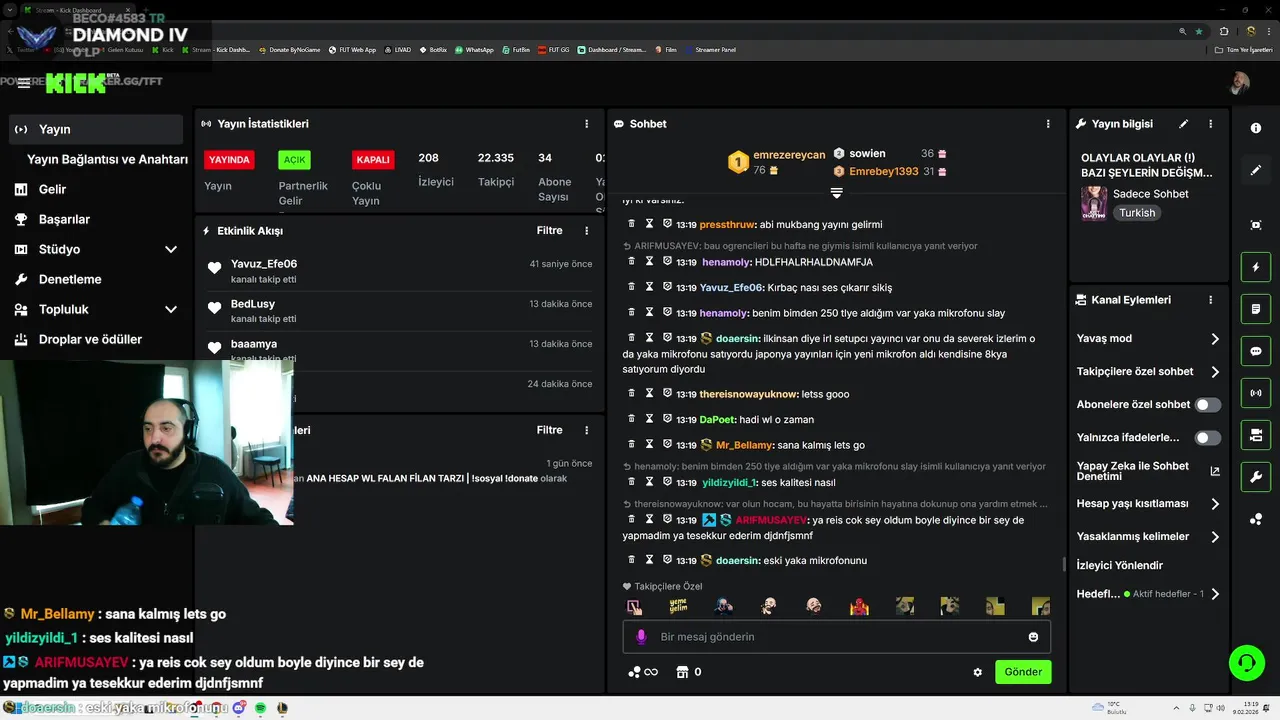The image size is (1280, 720).
Task: Ban yildizyildi_1 with the shield icon
Action: 667,482
